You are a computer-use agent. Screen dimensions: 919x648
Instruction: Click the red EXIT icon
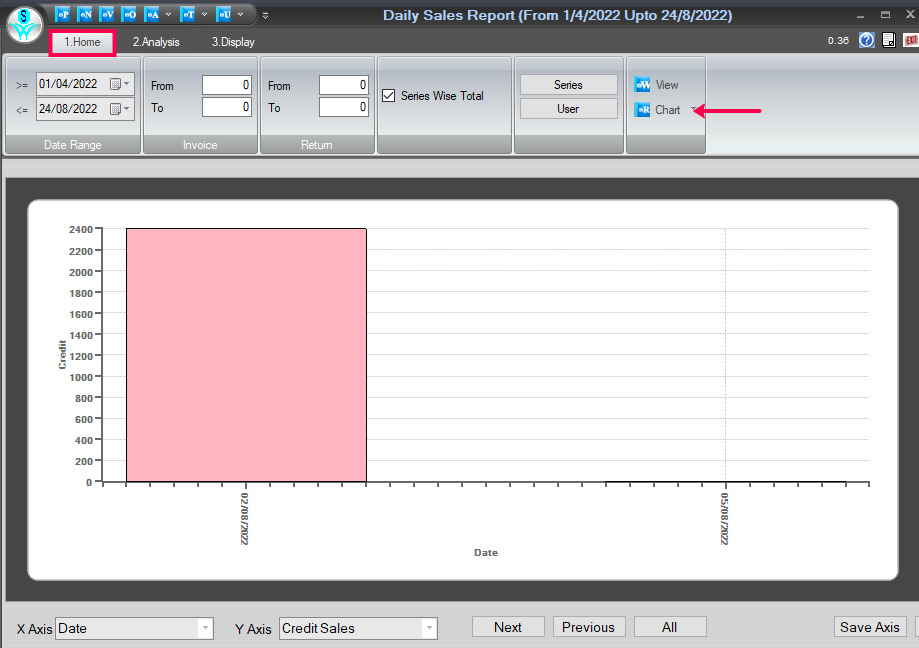click(x=911, y=40)
